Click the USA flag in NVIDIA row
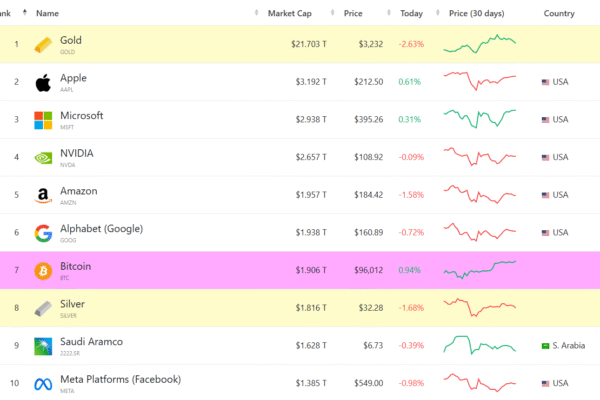This screenshot has height=400, width=600. click(x=545, y=157)
